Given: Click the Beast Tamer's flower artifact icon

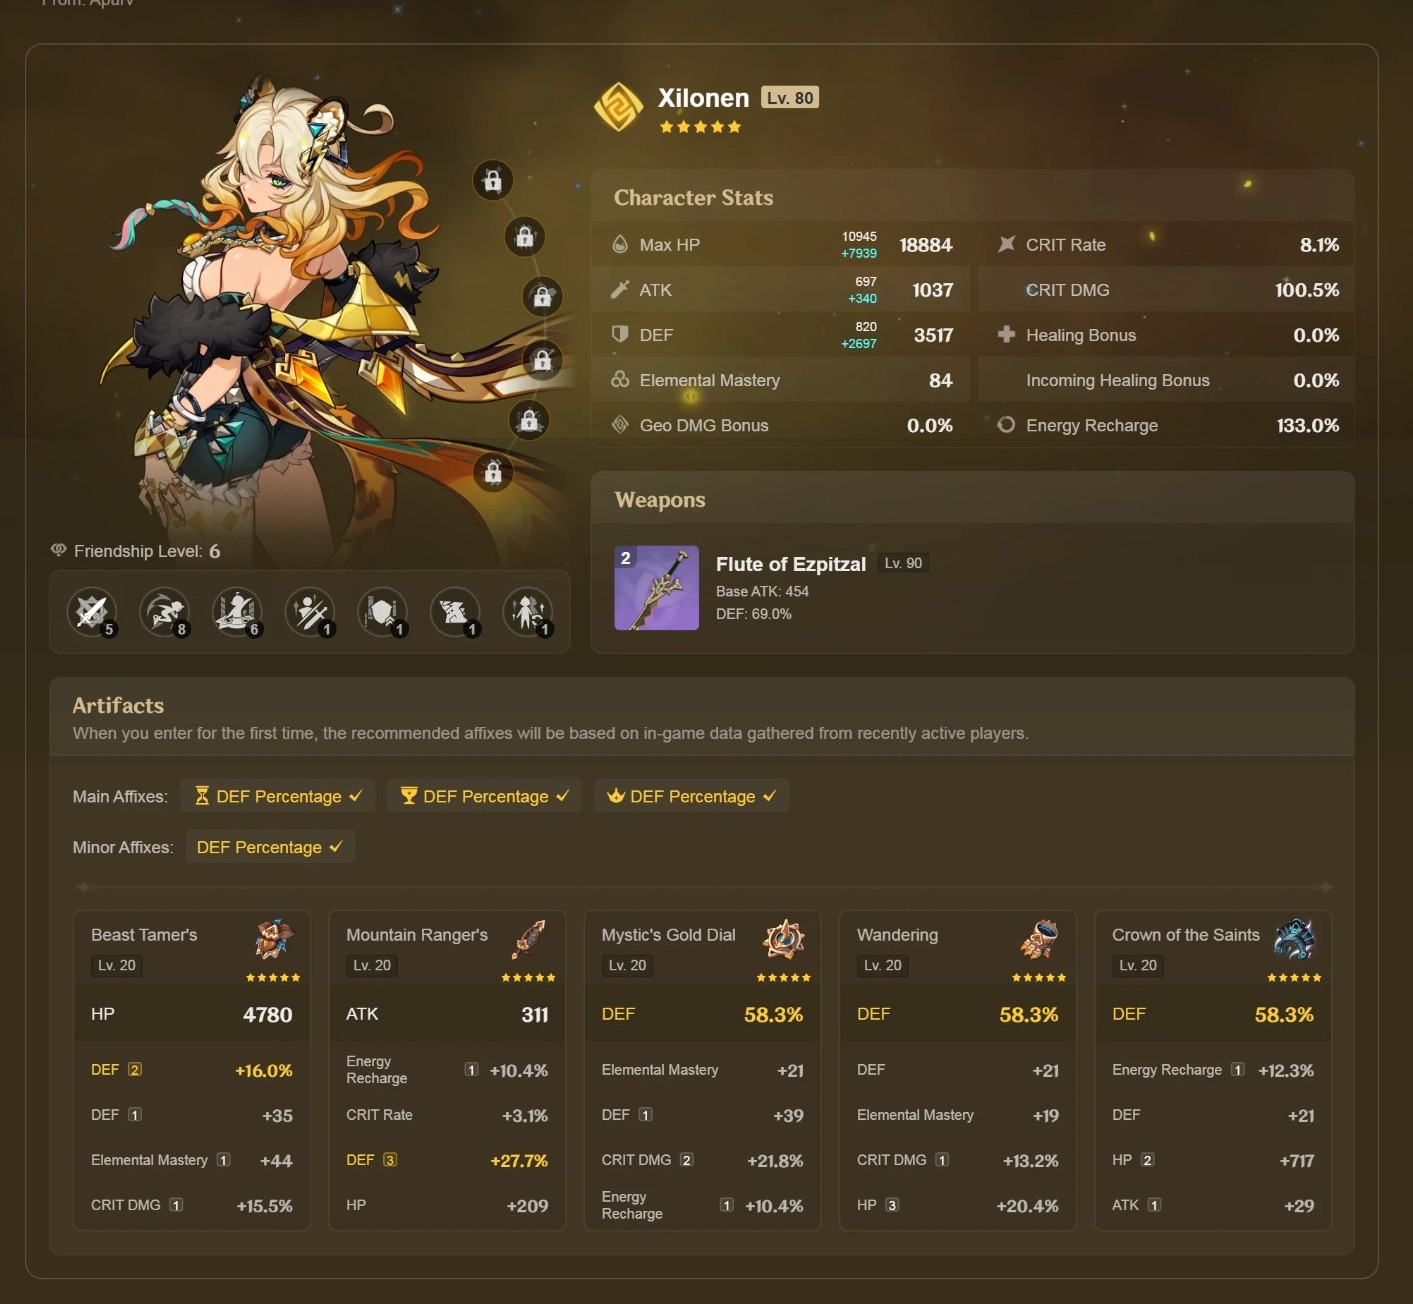Looking at the screenshot, I should click(x=274, y=940).
